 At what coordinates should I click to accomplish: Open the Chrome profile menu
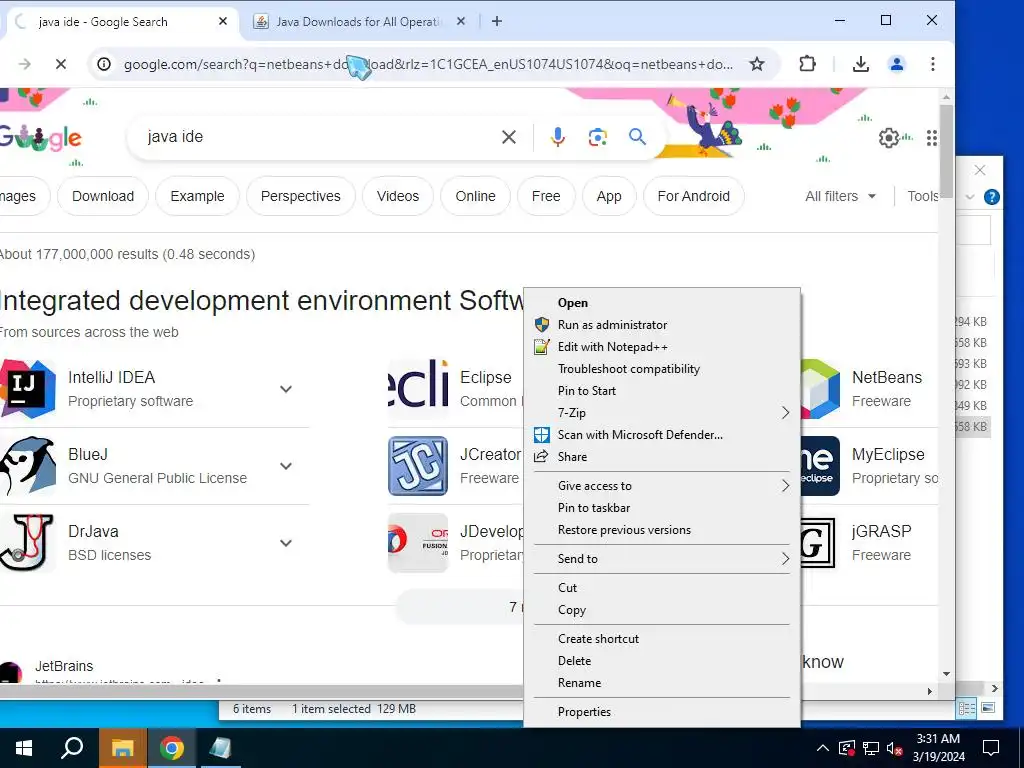pos(897,64)
